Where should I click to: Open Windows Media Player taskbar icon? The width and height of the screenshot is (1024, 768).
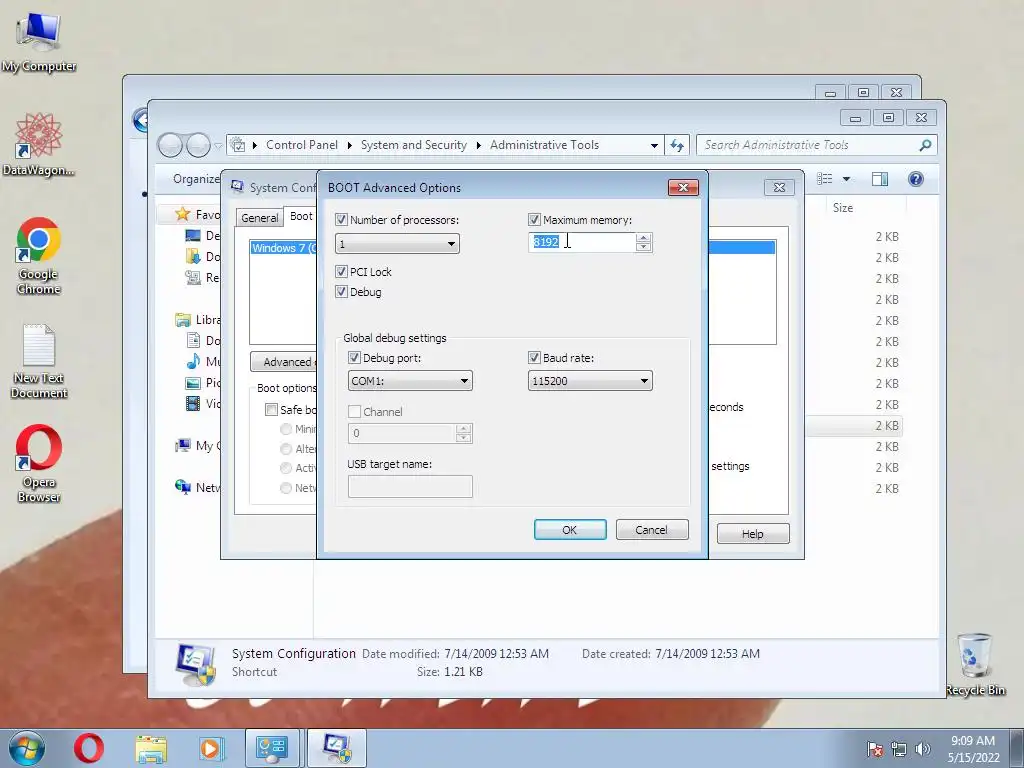pyautogui.click(x=212, y=748)
